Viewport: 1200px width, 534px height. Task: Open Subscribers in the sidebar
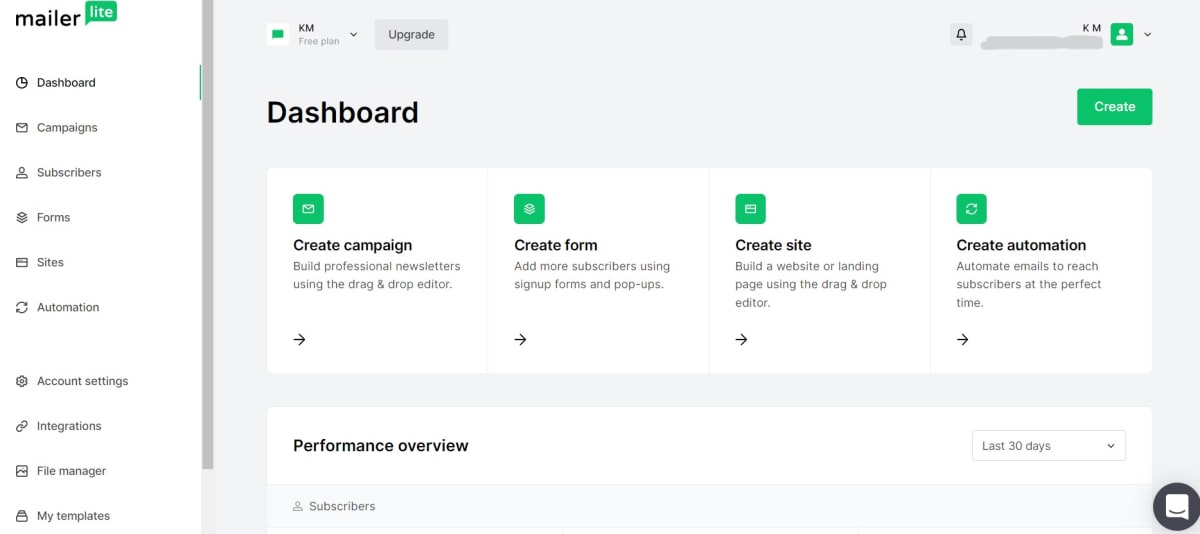click(69, 173)
